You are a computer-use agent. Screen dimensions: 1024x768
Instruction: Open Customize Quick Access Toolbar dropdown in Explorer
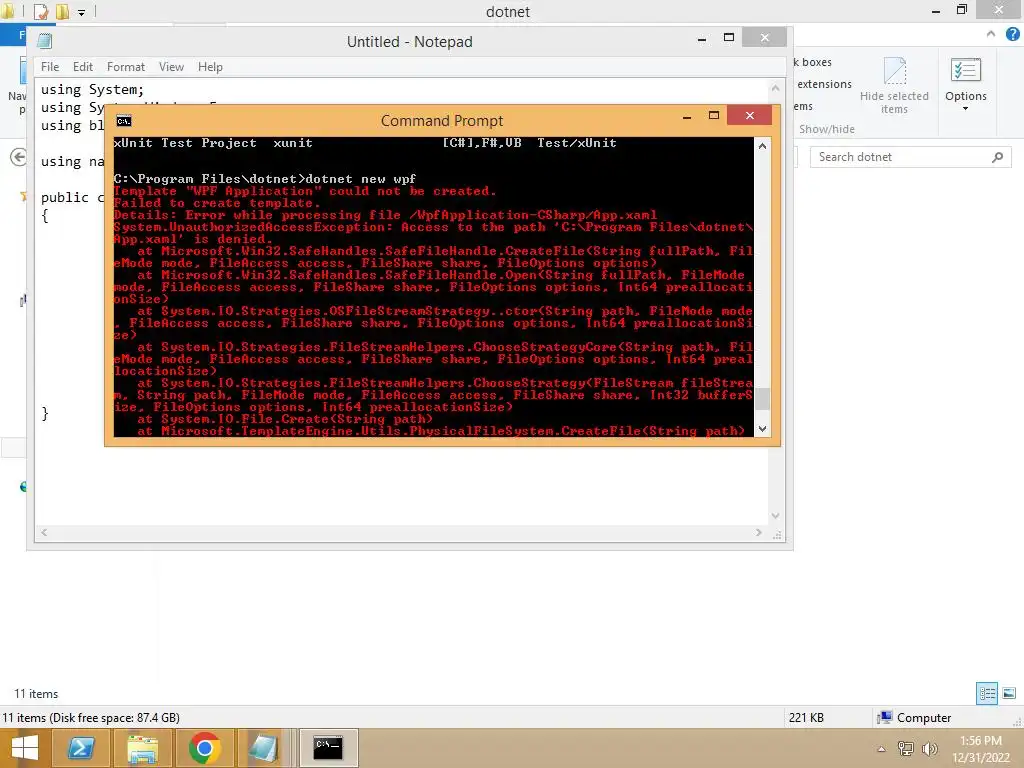(82, 12)
